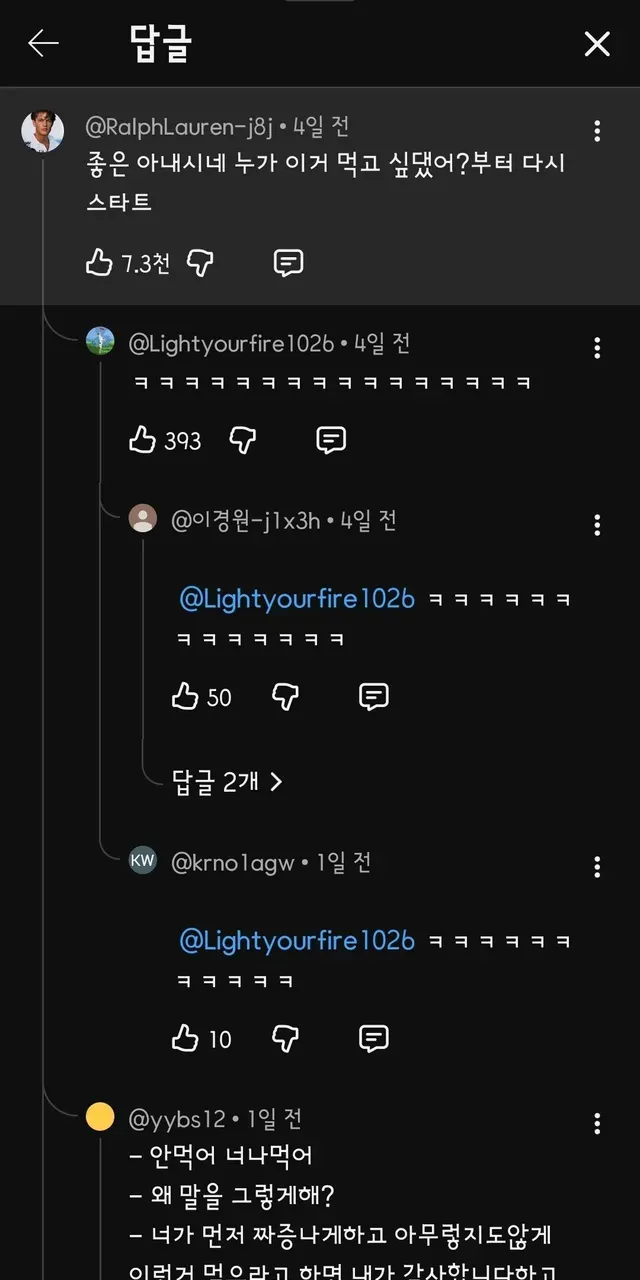The width and height of the screenshot is (640, 1280).
Task: Open options menu for @RalphLauren-j8j comment
Action: pyautogui.click(x=597, y=131)
